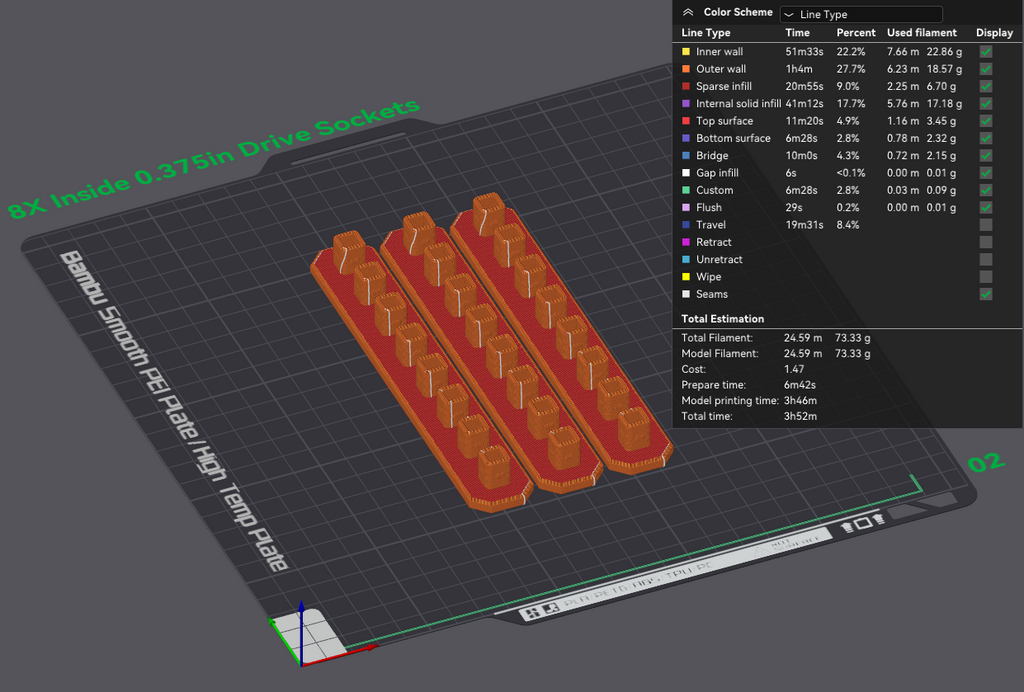Click the white Gap infill swatch
Viewport: 1024px width, 692px height.
tap(686, 172)
